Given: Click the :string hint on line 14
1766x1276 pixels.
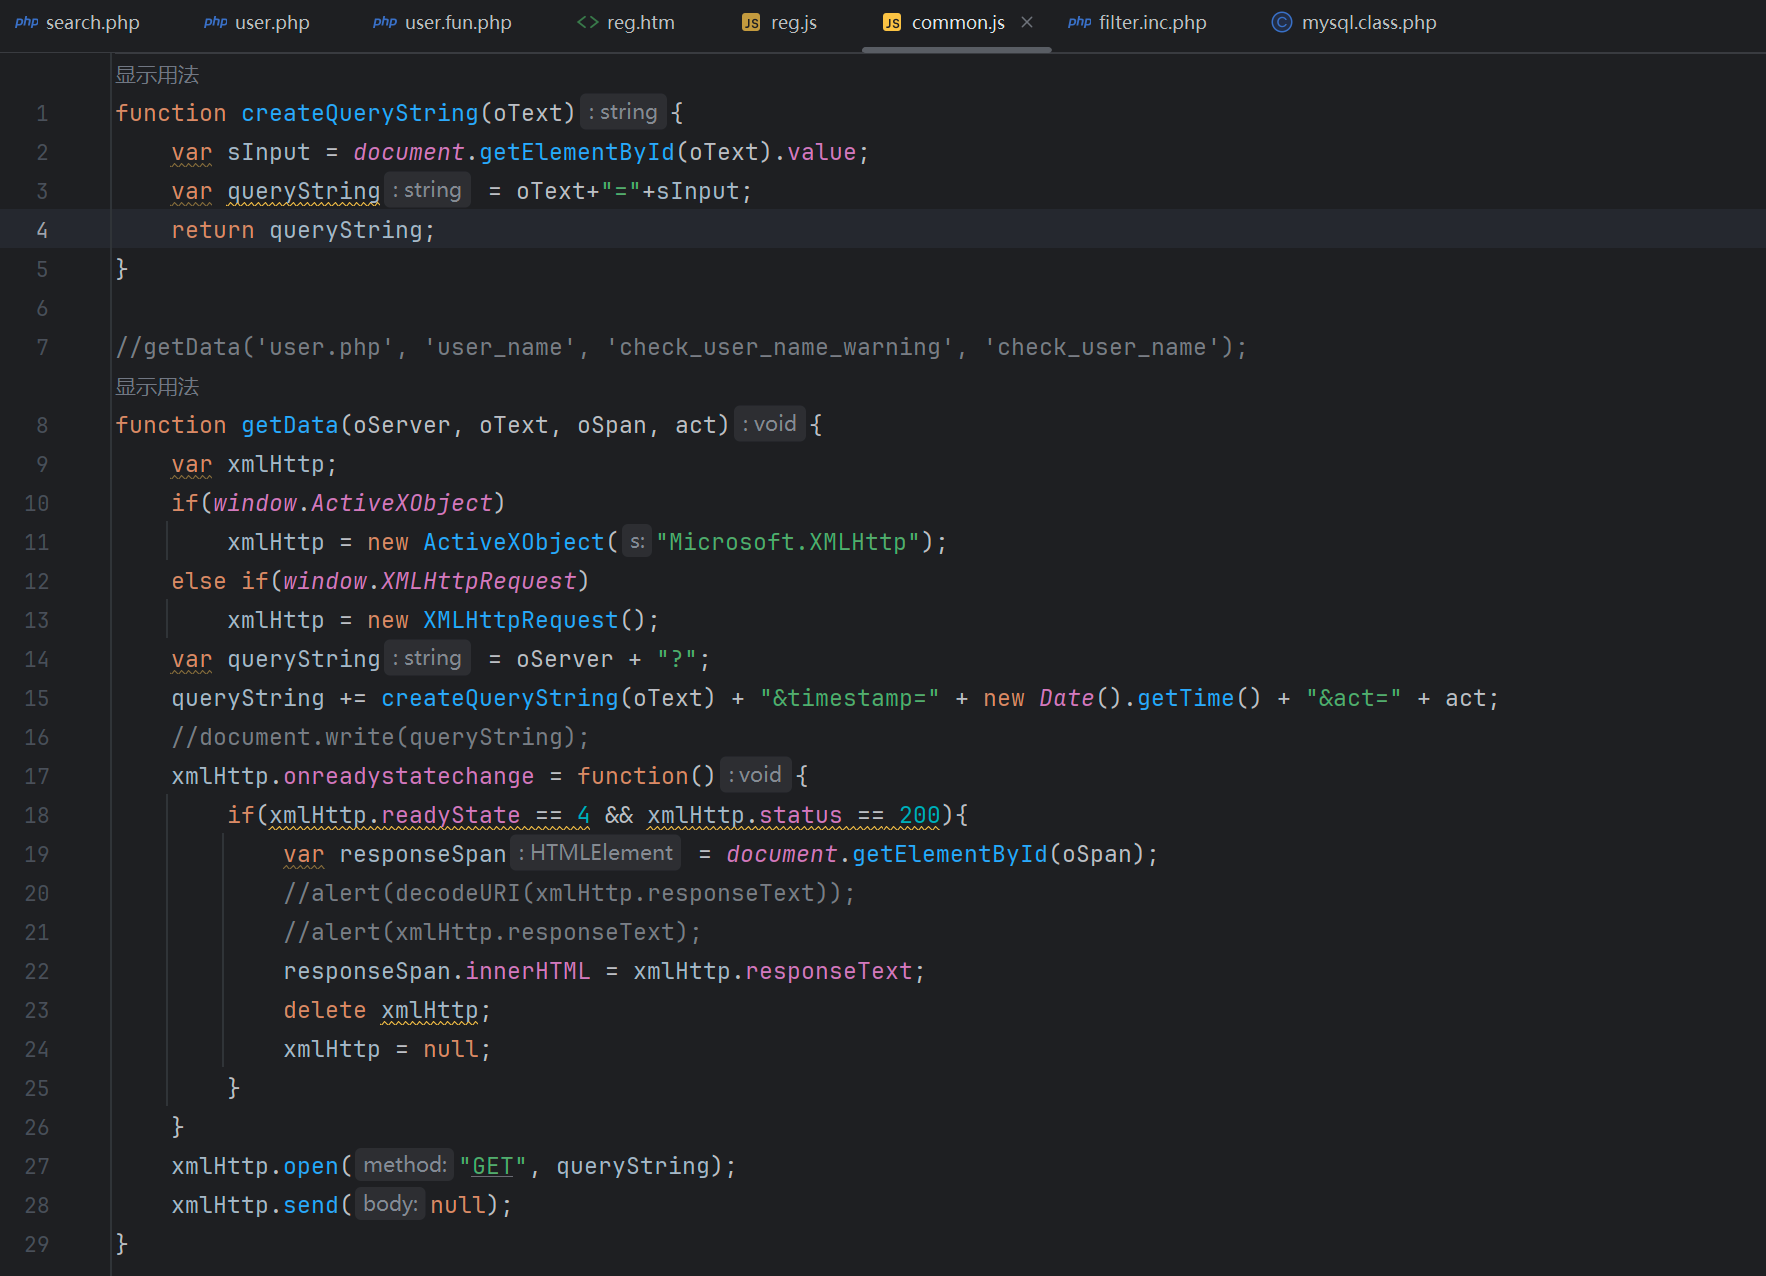Looking at the screenshot, I should point(427,658).
